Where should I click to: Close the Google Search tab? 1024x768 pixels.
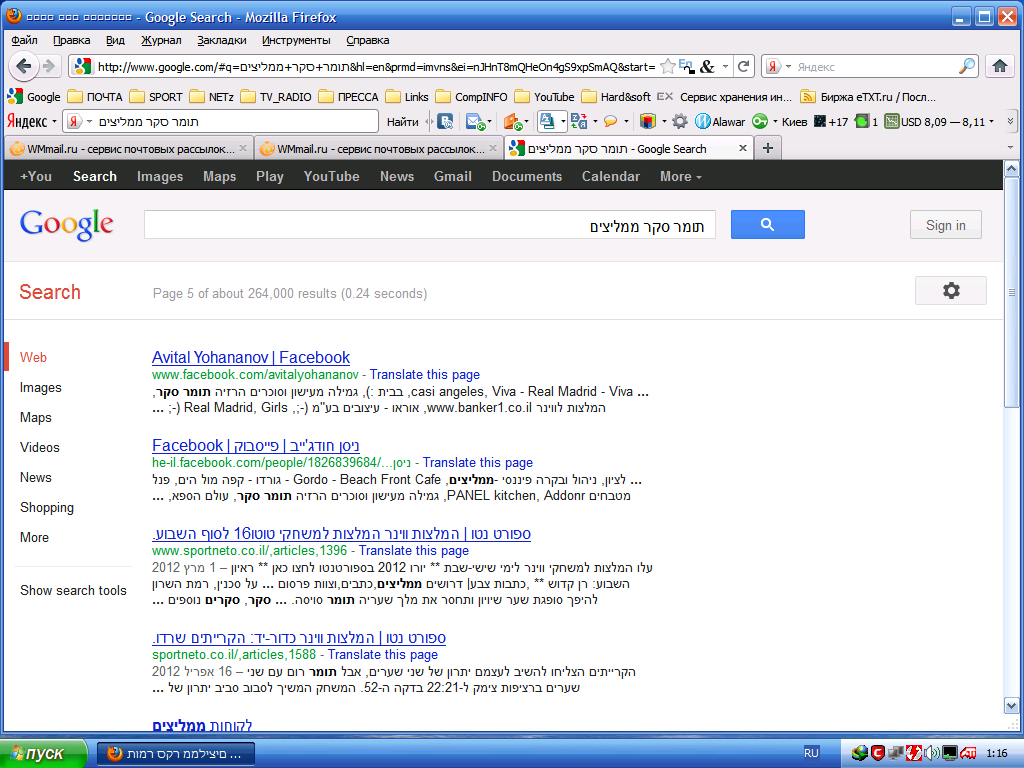pyautogui.click(x=743, y=148)
